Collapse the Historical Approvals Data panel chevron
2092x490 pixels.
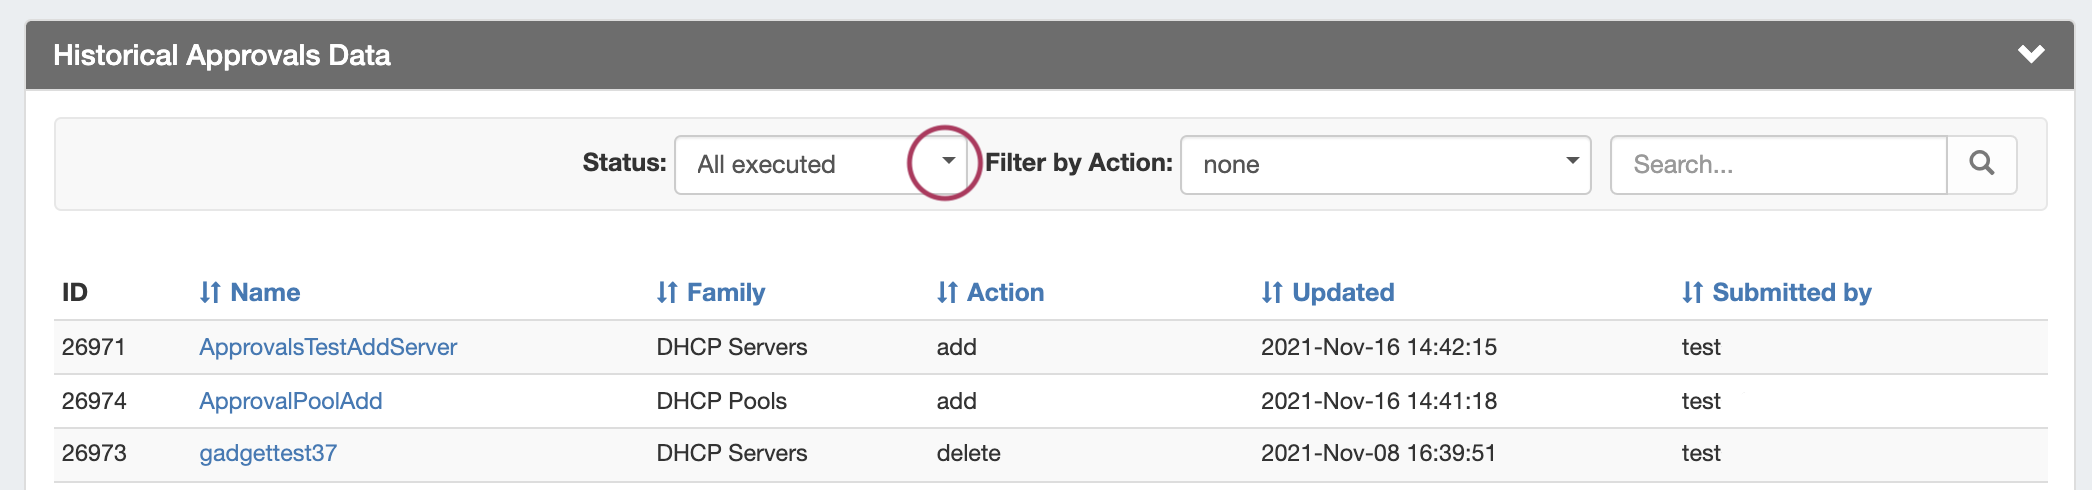click(x=2030, y=55)
